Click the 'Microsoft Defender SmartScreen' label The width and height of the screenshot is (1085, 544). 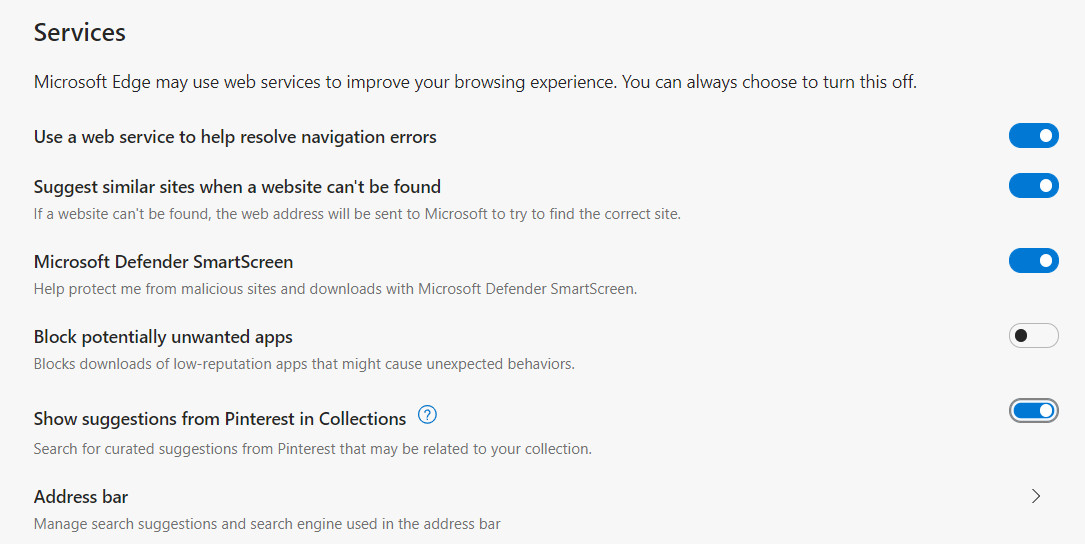click(163, 262)
